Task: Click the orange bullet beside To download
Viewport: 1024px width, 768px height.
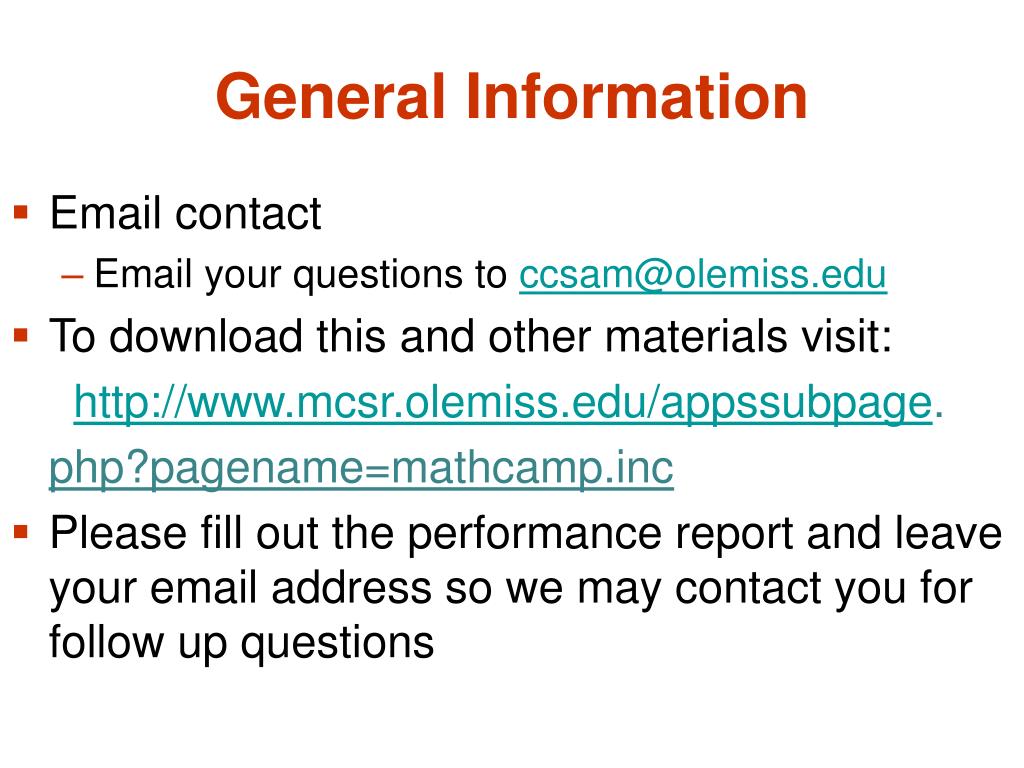Action: 21,336
